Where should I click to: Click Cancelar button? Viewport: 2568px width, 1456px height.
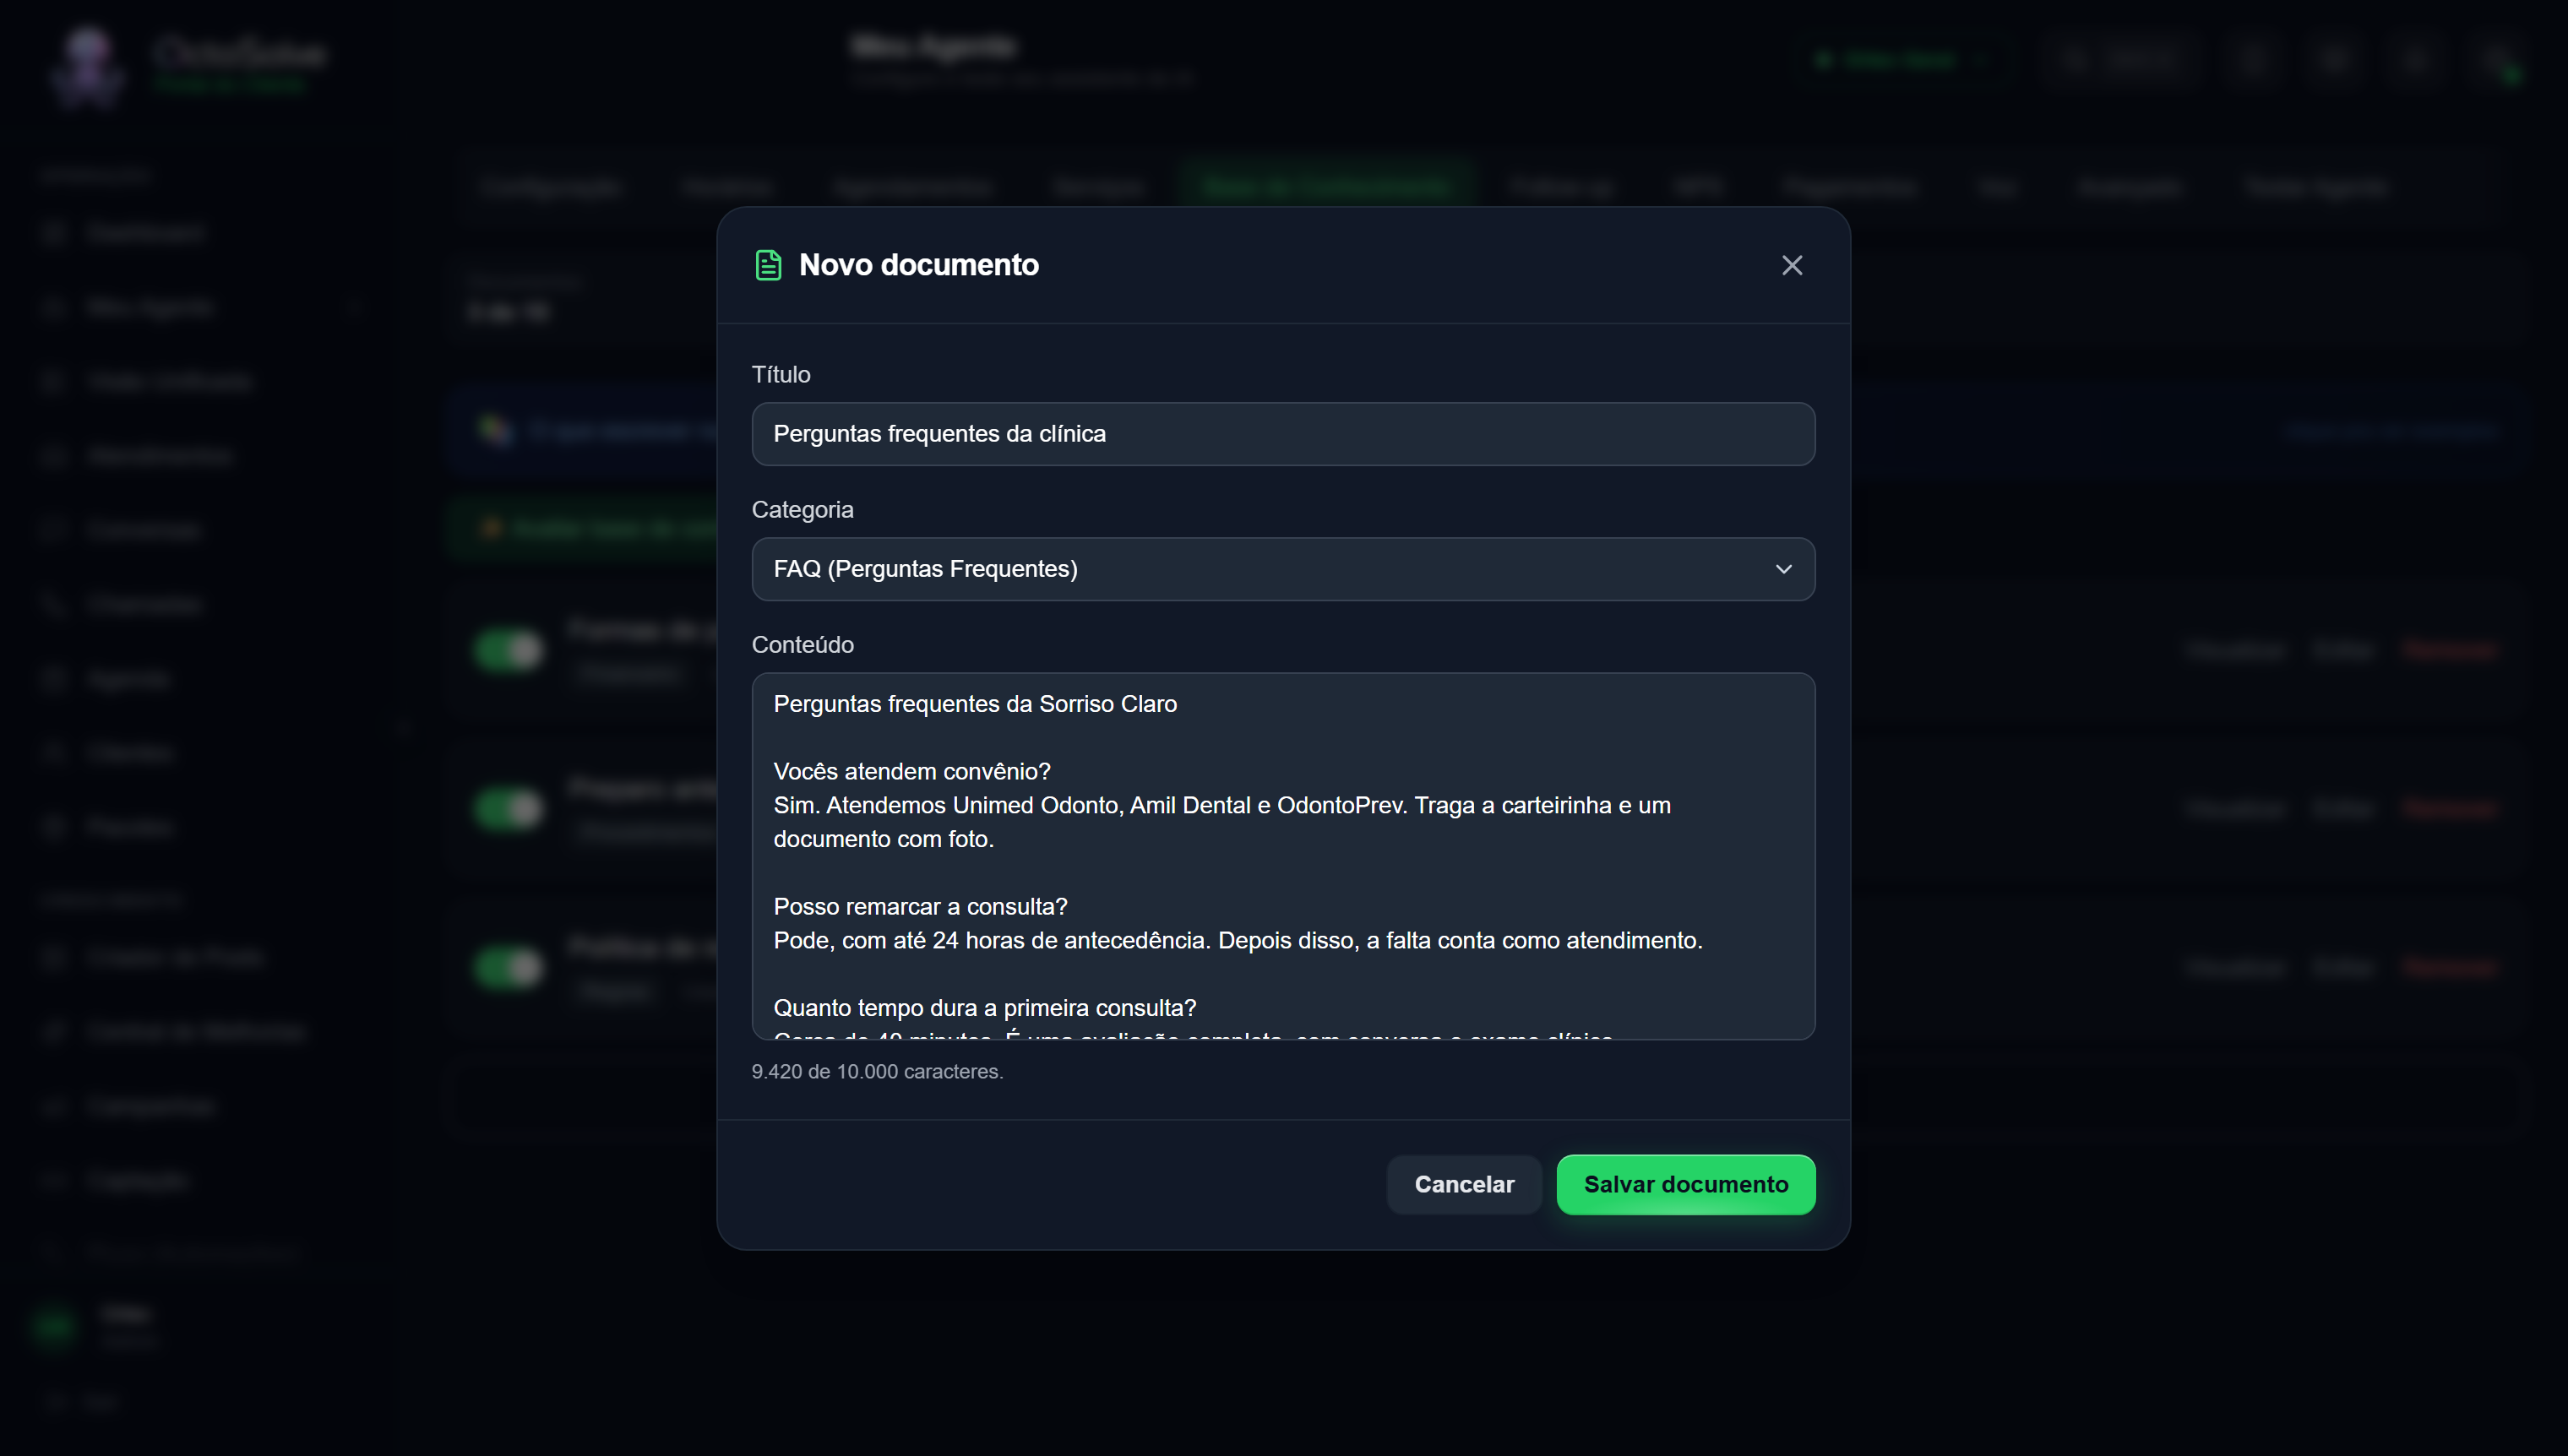[x=1464, y=1184]
